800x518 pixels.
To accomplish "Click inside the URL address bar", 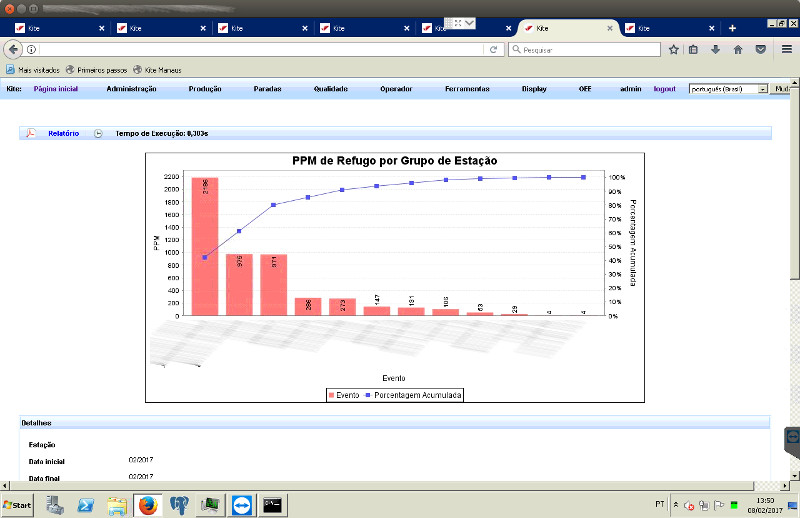I will coord(260,50).
